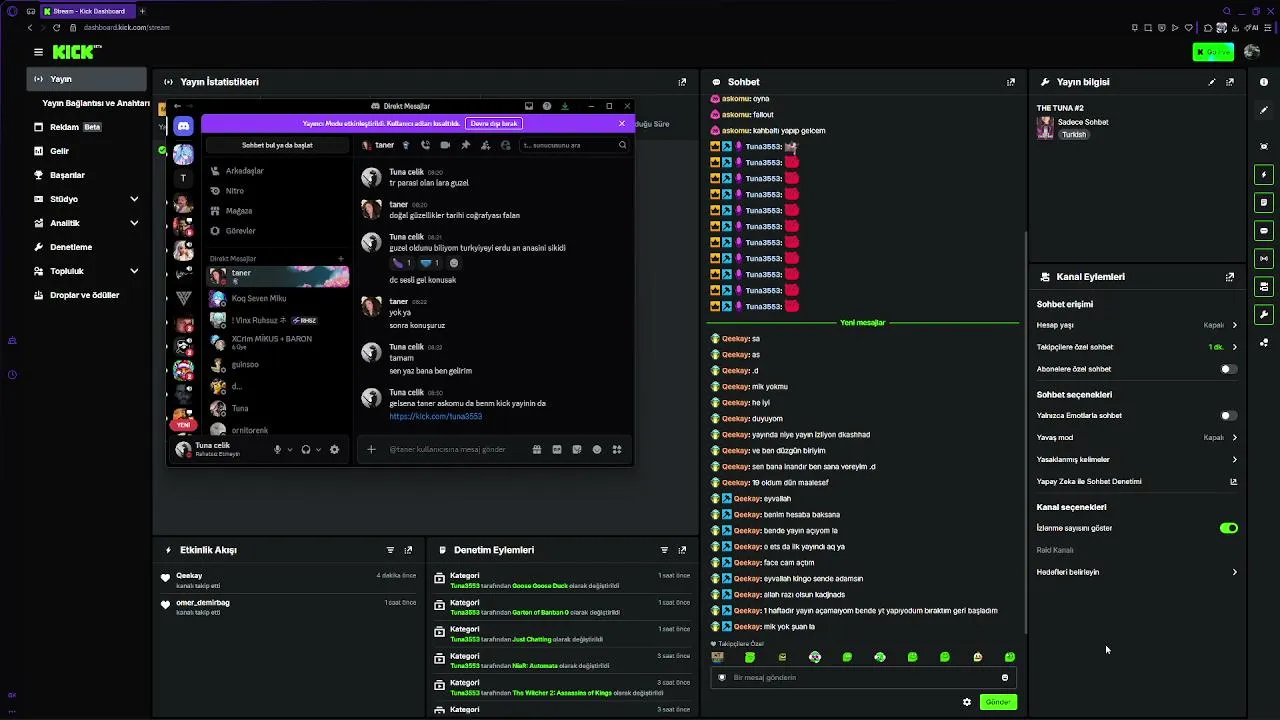The height and width of the screenshot is (720, 1280).
Task: Pop out the Etkinlik Akışı panel
Action: pyautogui.click(x=408, y=550)
